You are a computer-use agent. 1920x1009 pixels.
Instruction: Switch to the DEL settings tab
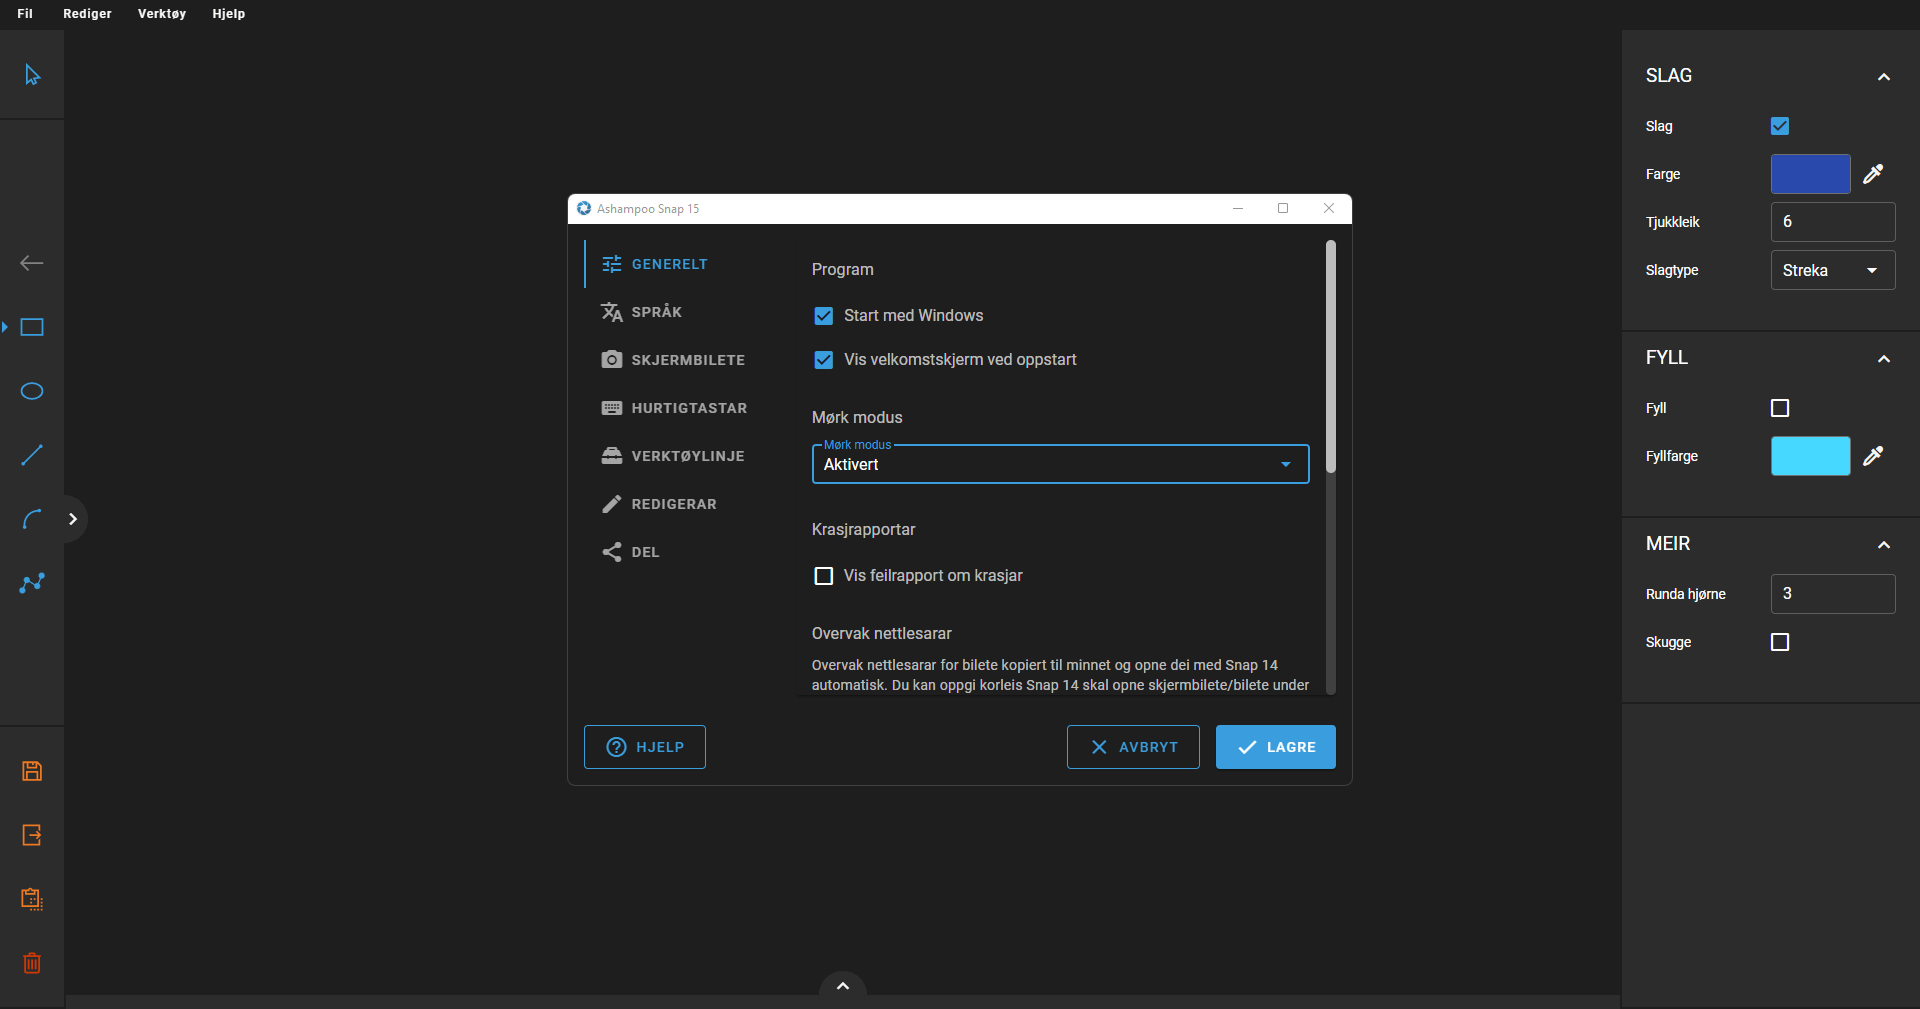(684, 552)
